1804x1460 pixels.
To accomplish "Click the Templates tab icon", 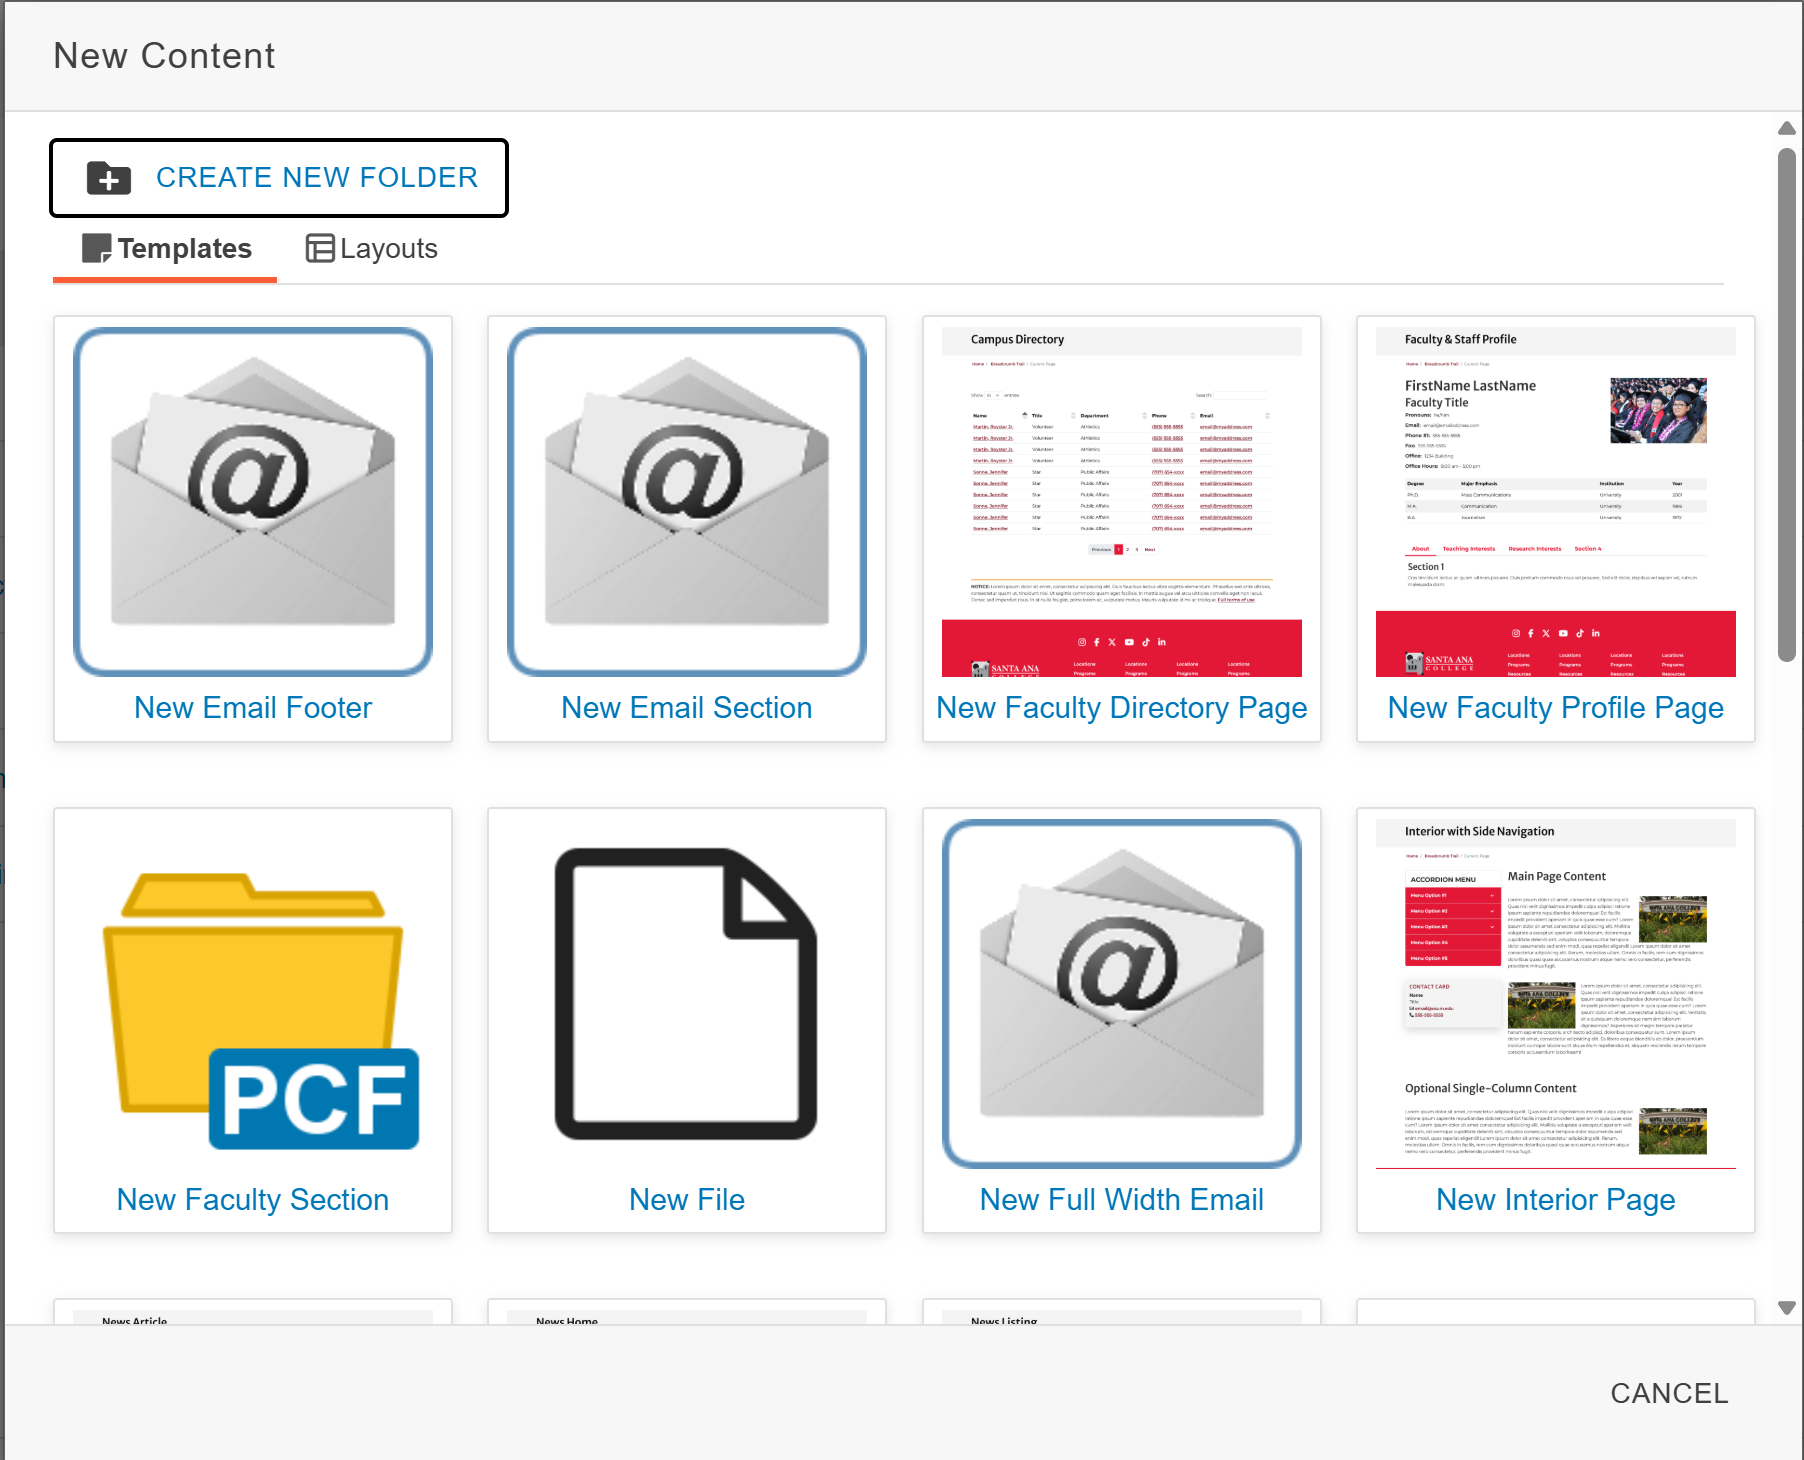I will [x=96, y=248].
